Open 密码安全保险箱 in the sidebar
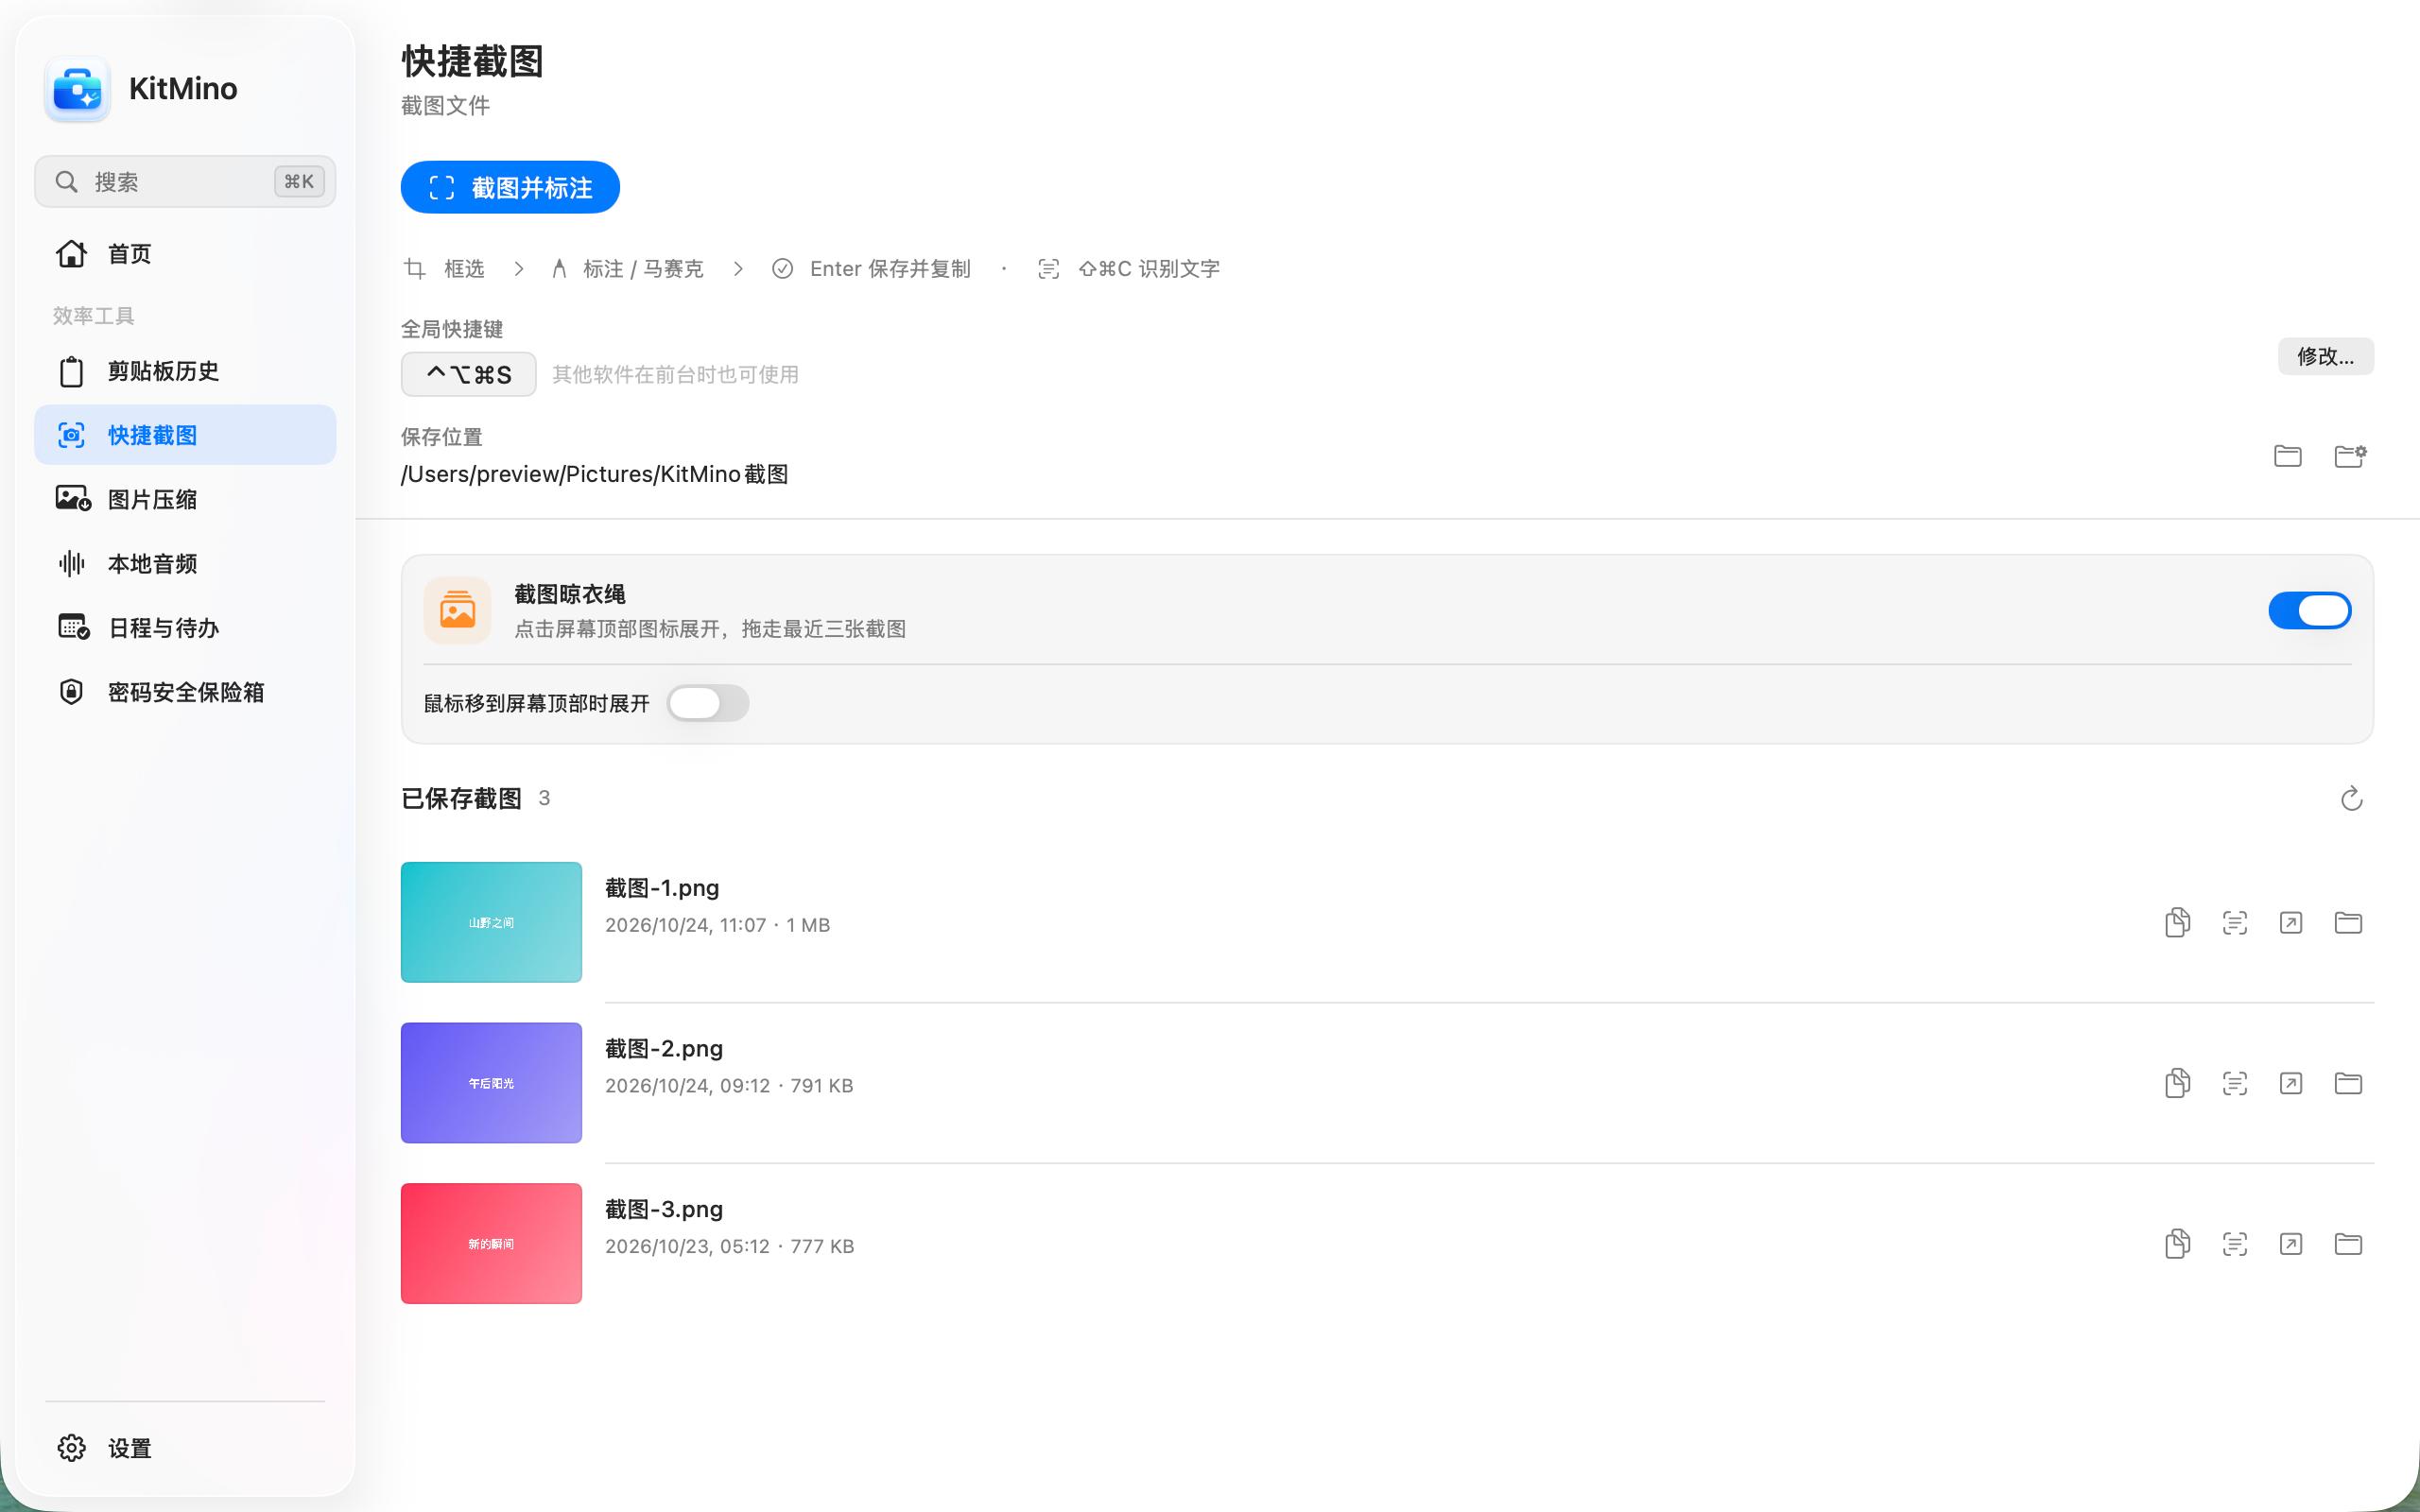2420x1512 pixels. coord(185,692)
